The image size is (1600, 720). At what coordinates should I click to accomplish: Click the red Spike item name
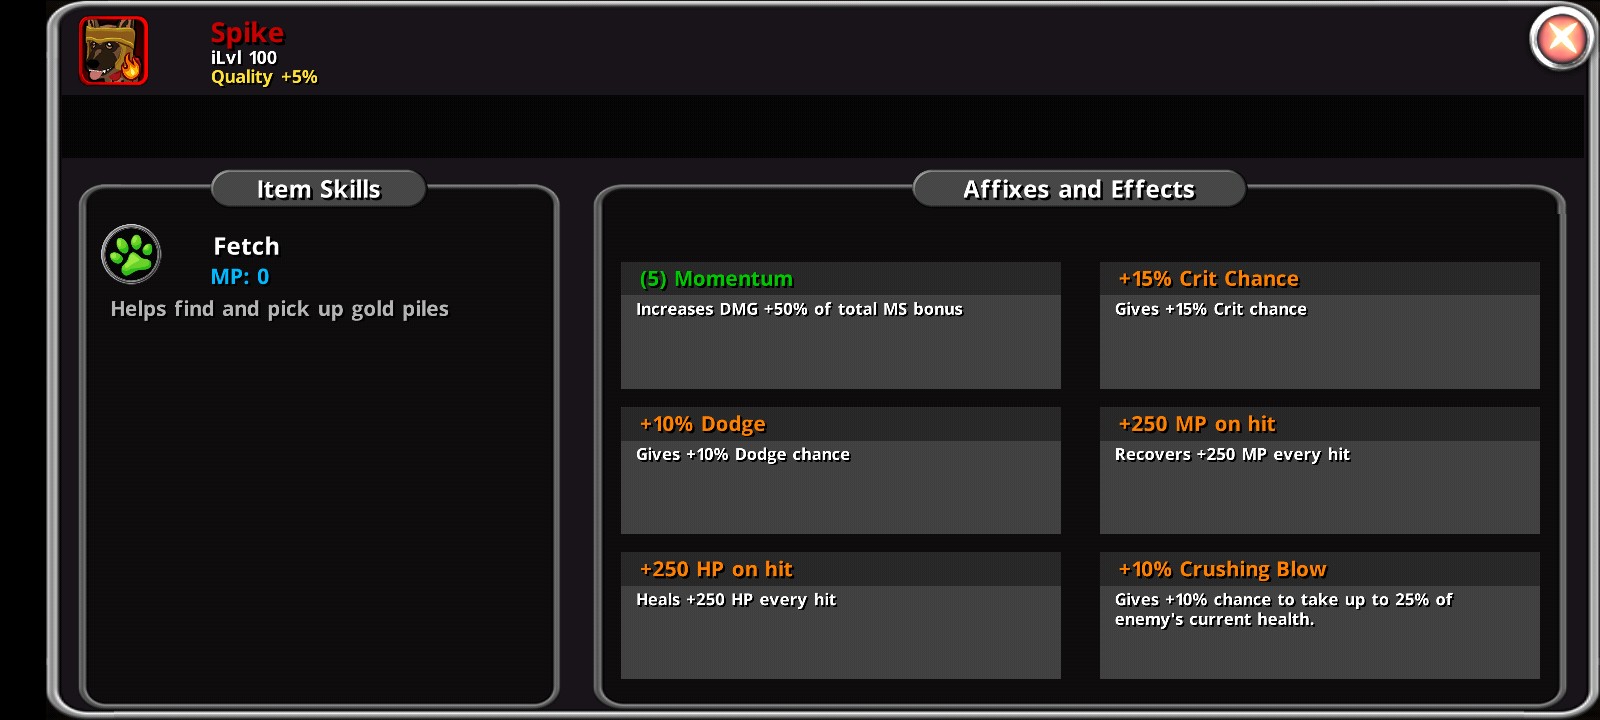point(247,33)
